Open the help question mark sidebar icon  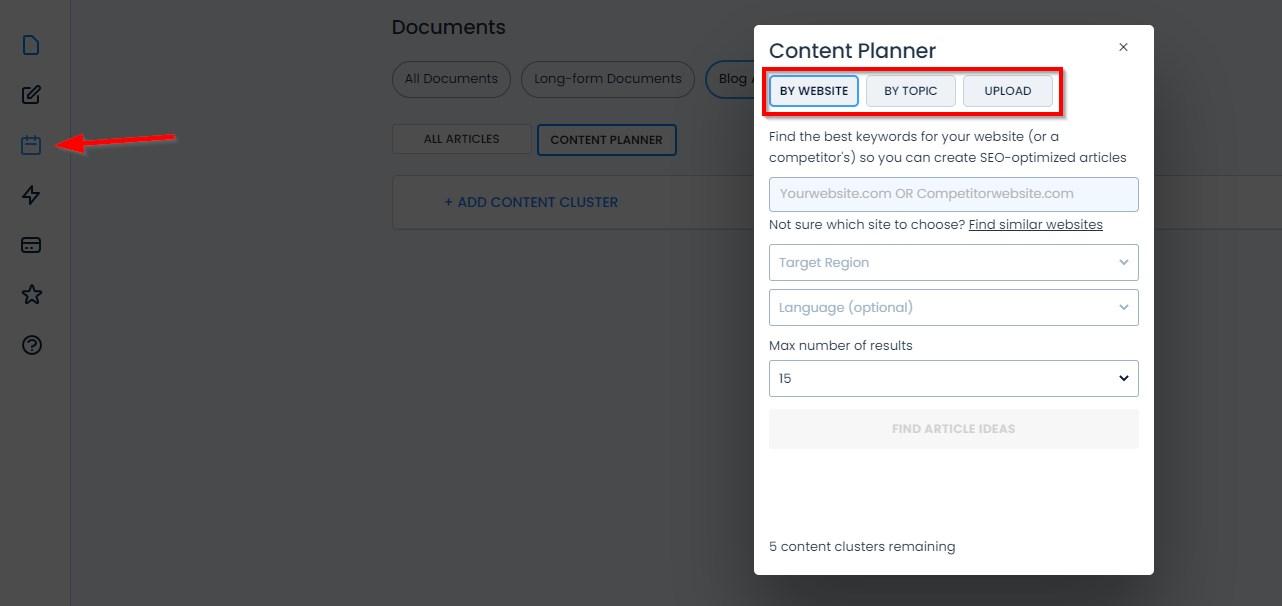(x=31, y=345)
